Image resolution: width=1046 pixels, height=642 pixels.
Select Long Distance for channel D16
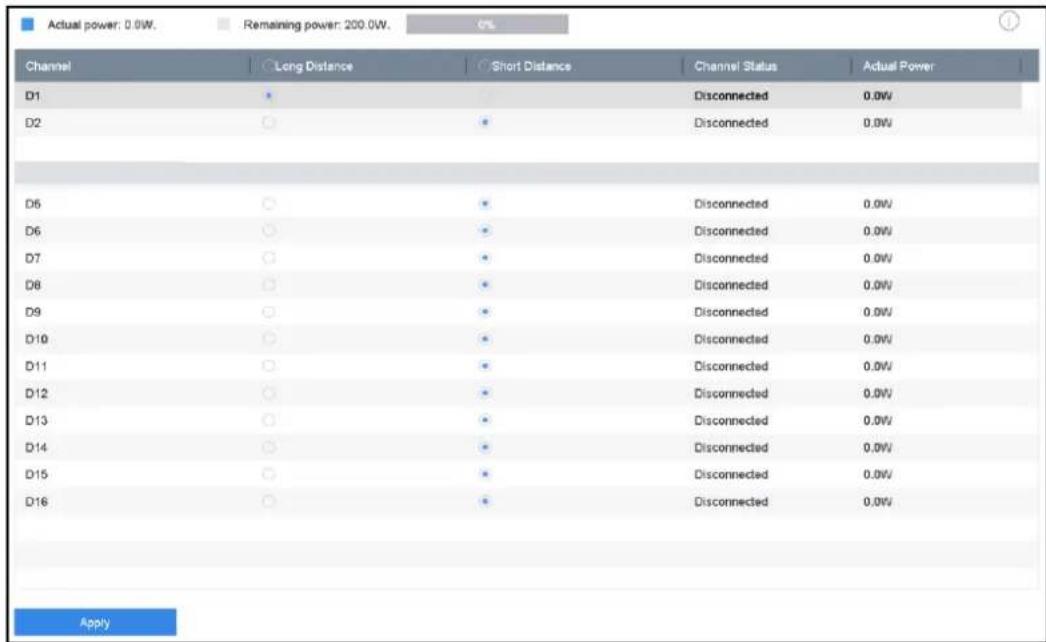pyautogui.click(x=269, y=501)
